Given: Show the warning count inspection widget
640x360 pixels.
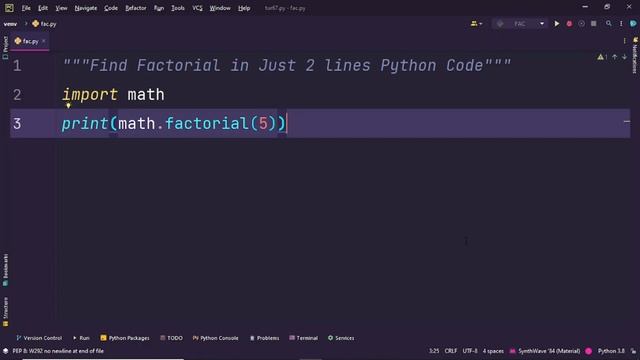Looking at the screenshot, I should coord(602,57).
